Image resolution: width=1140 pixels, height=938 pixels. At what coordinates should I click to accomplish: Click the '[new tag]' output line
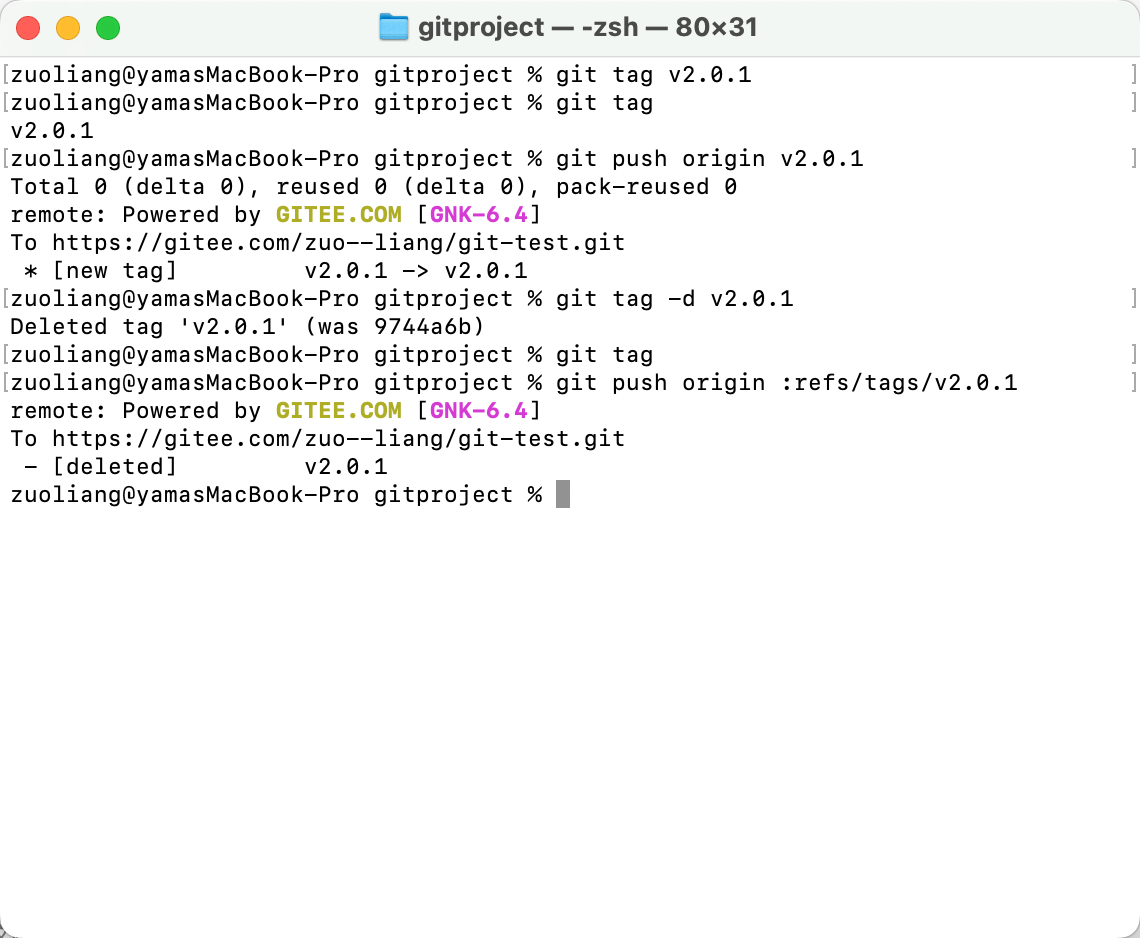click(276, 271)
